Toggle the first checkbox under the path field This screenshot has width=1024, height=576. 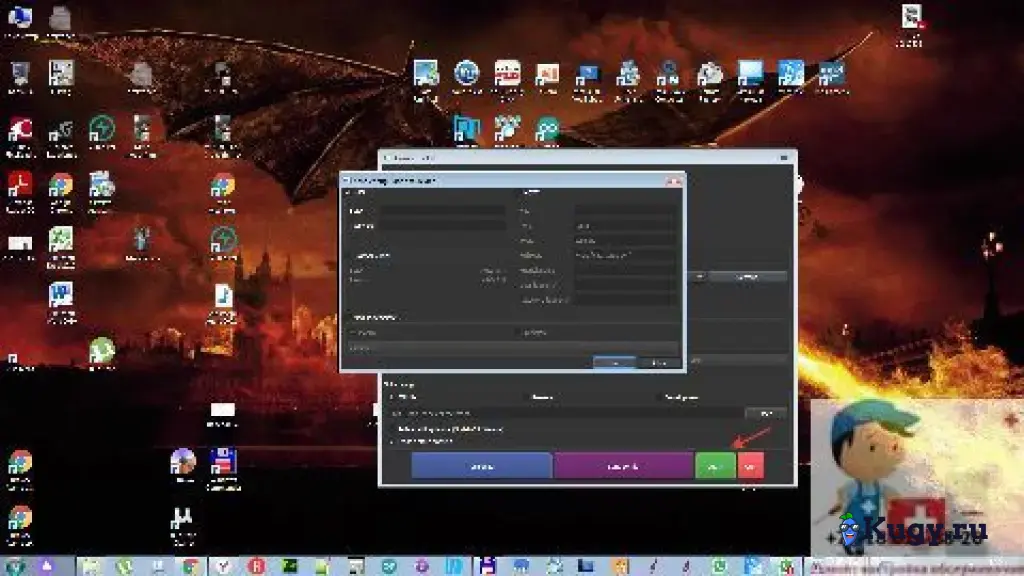pyautogui.click(x=392, y=429)
